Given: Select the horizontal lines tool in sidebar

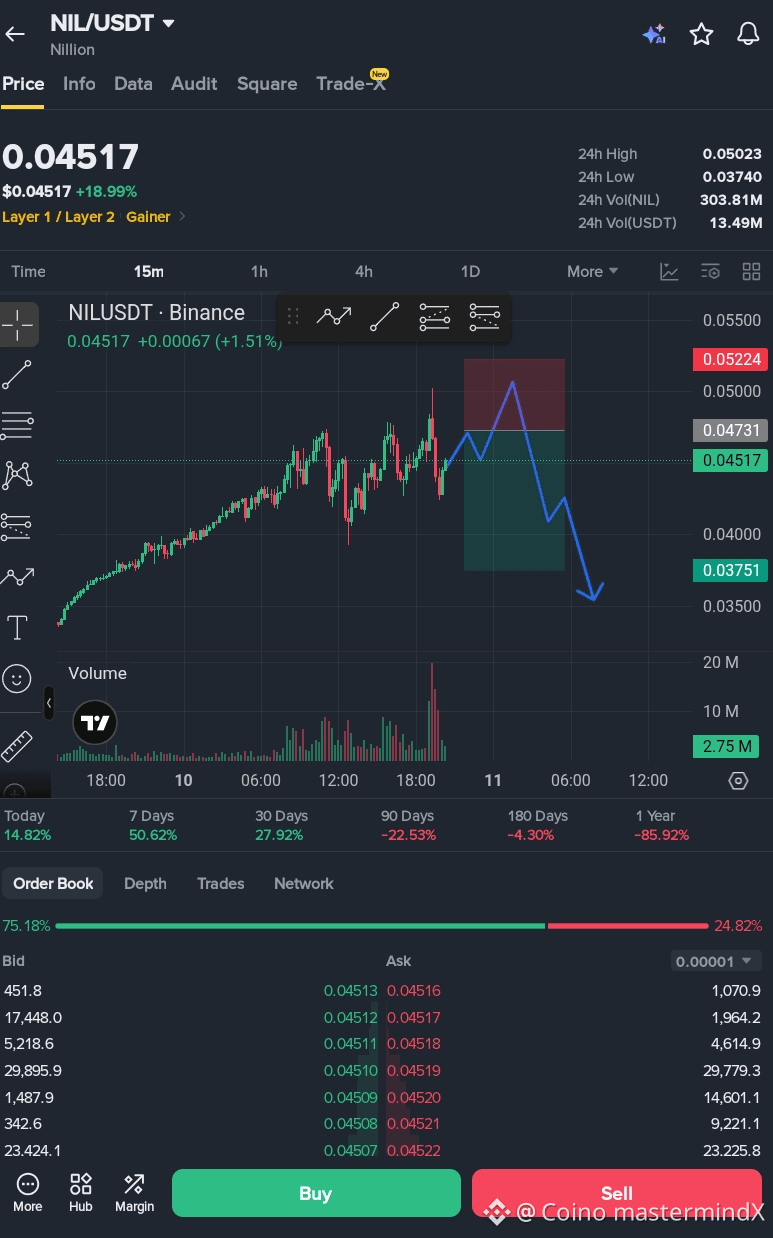Looking at the screenshot, I should click(x=17, y=425).
